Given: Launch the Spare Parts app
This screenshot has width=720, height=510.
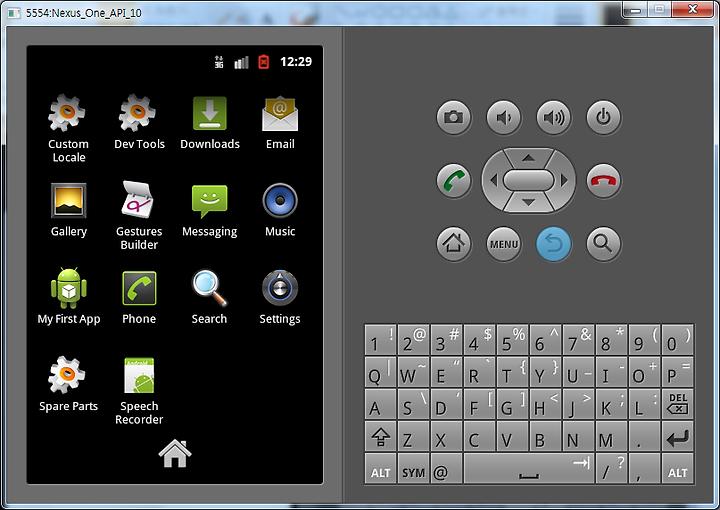Looking at the screenshot, I should (68, 383).
